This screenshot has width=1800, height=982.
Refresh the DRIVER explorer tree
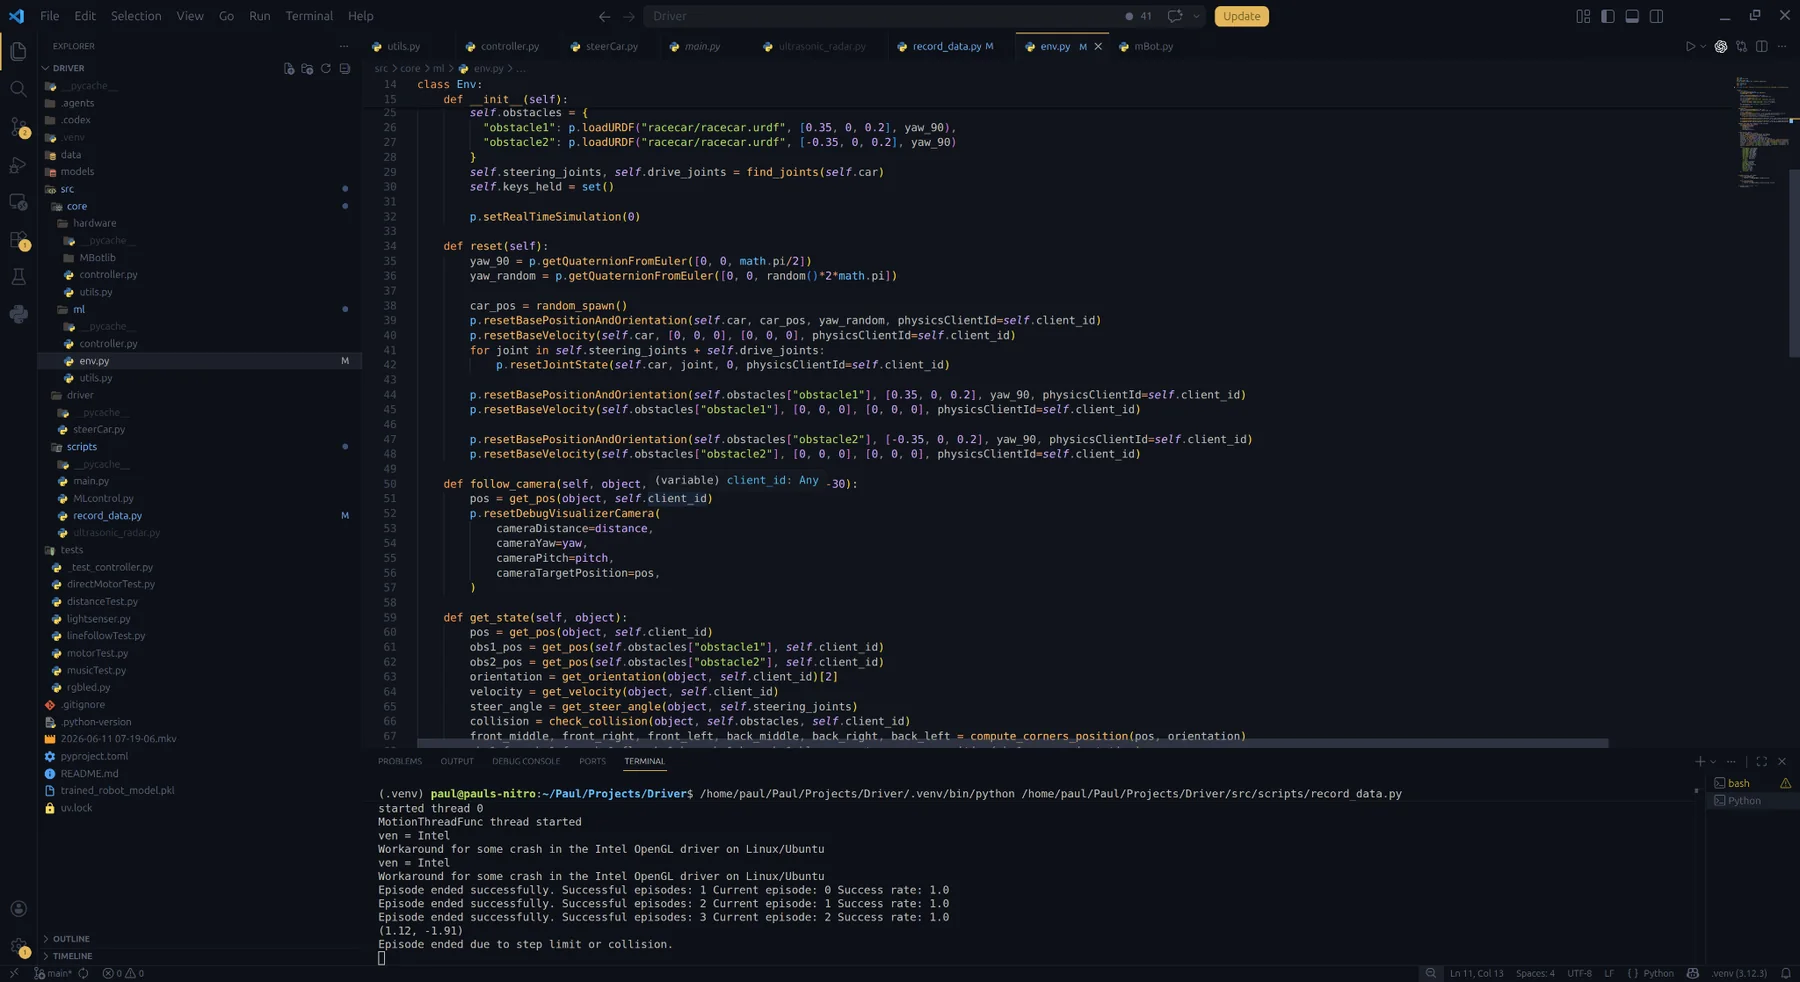(326, 69)
